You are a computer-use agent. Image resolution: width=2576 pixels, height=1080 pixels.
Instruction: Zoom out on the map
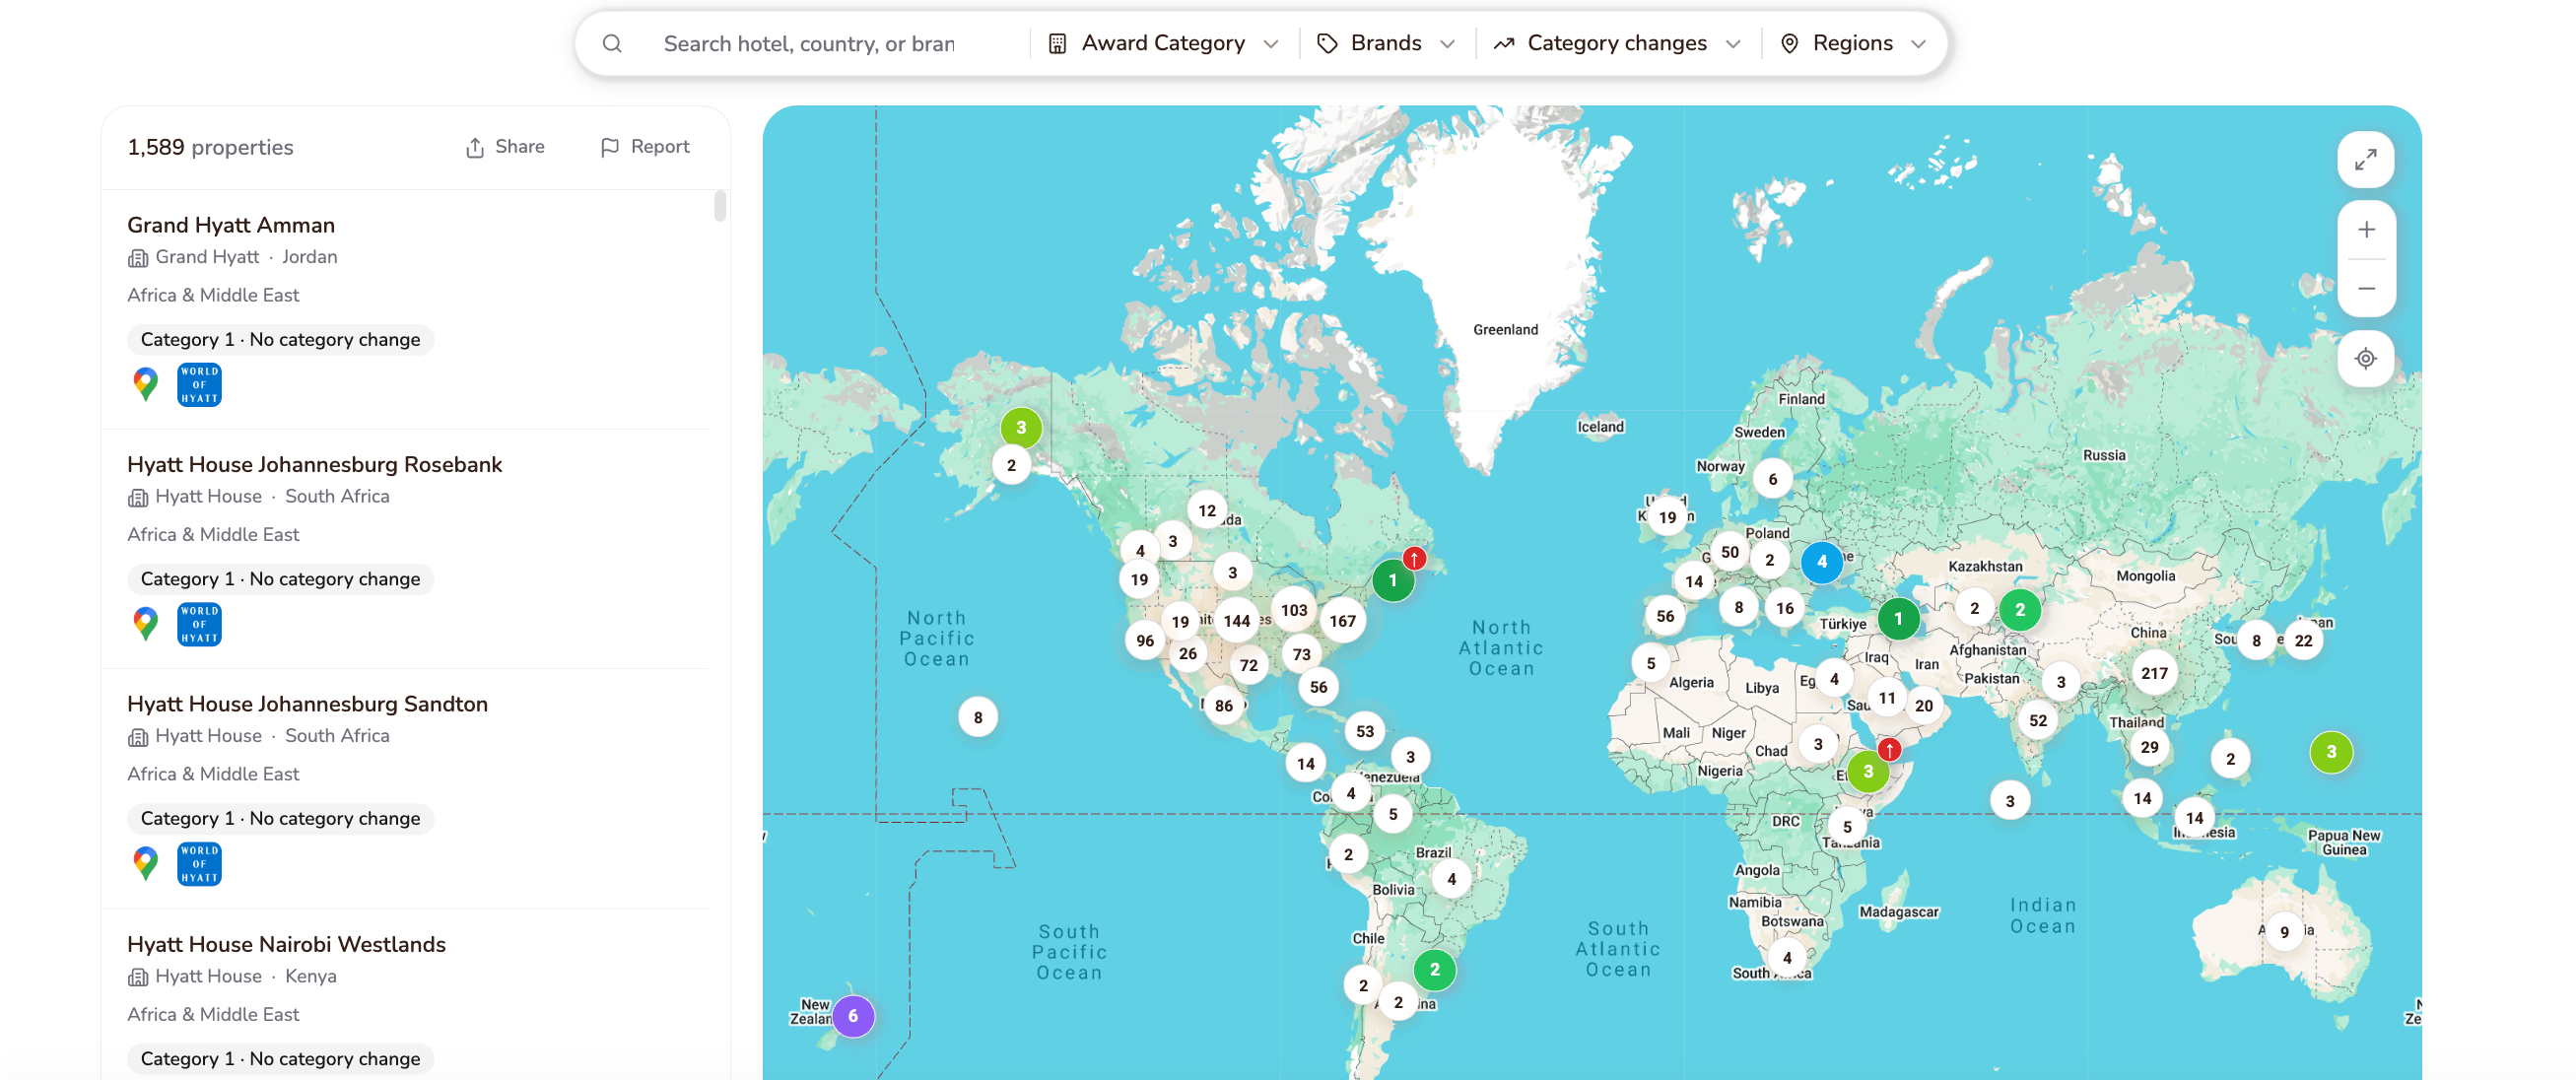click(2366, 289)
